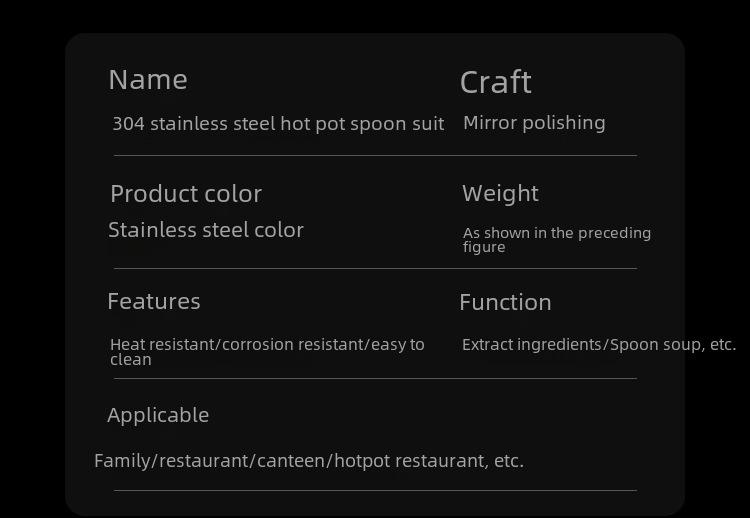The height and width of the screenshot is (518, 750).
Task: Select the Mirror polishing value
Action: [x=534, y=123]
